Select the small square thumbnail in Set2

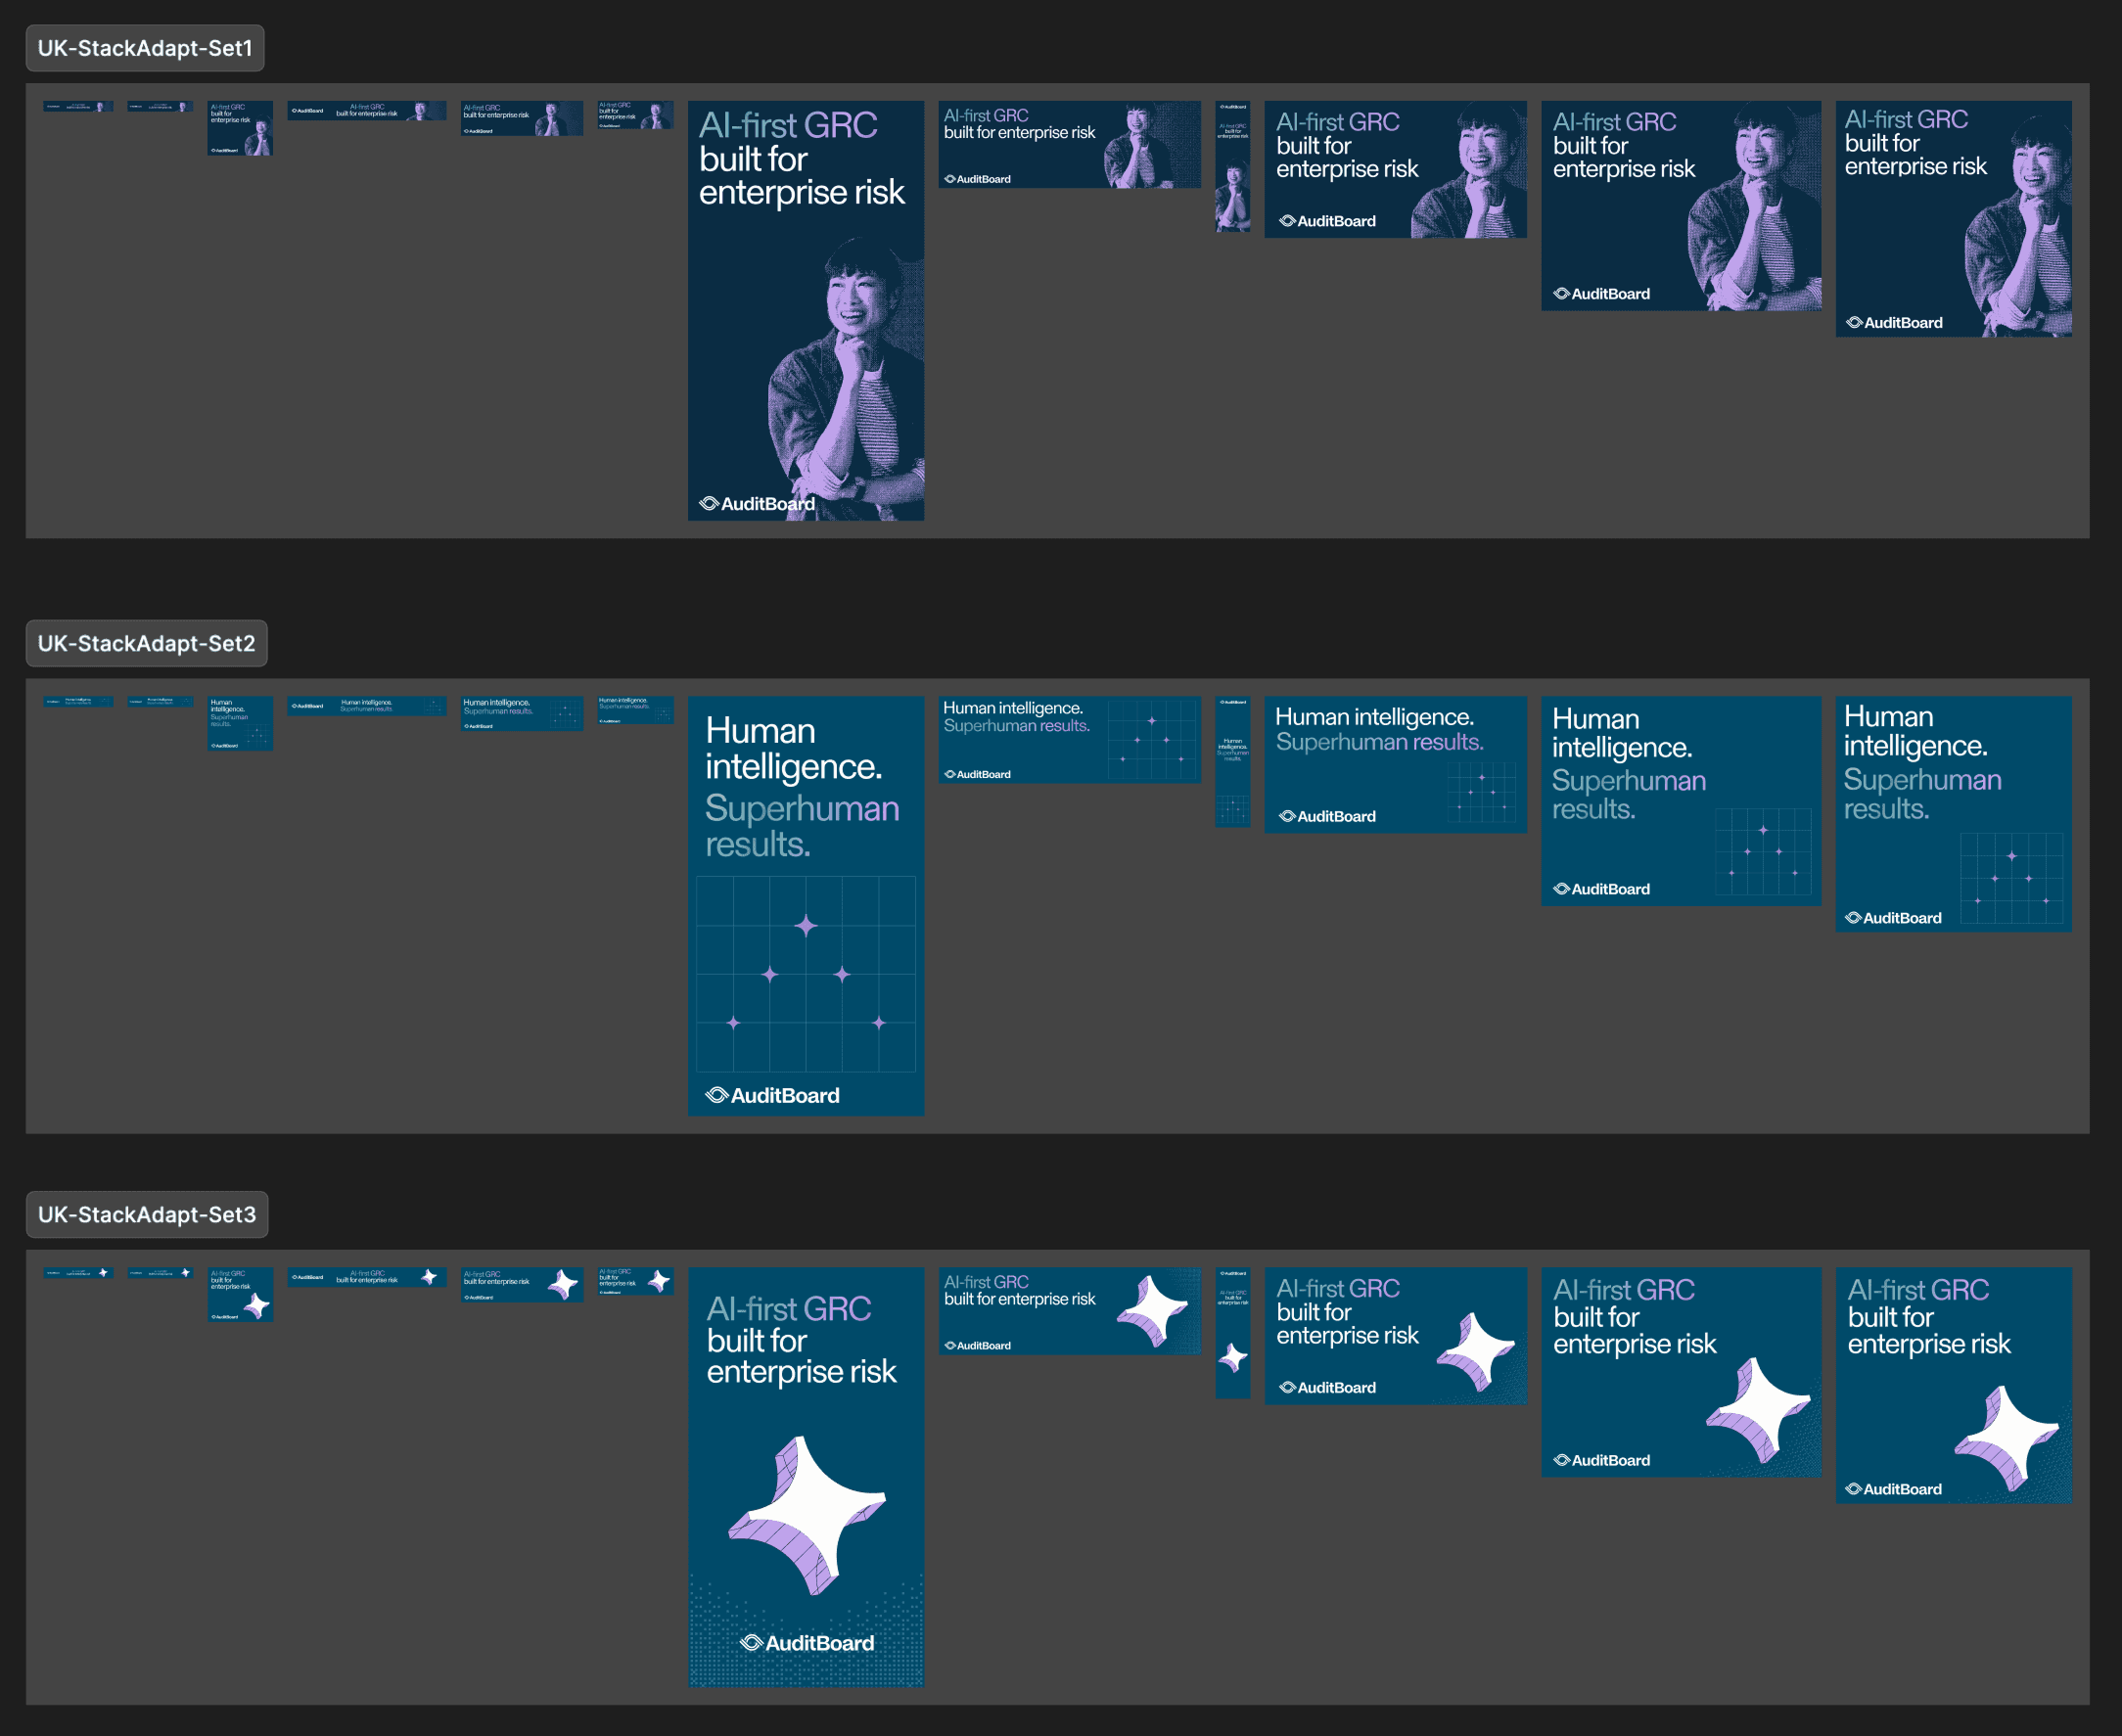(240, 723)
